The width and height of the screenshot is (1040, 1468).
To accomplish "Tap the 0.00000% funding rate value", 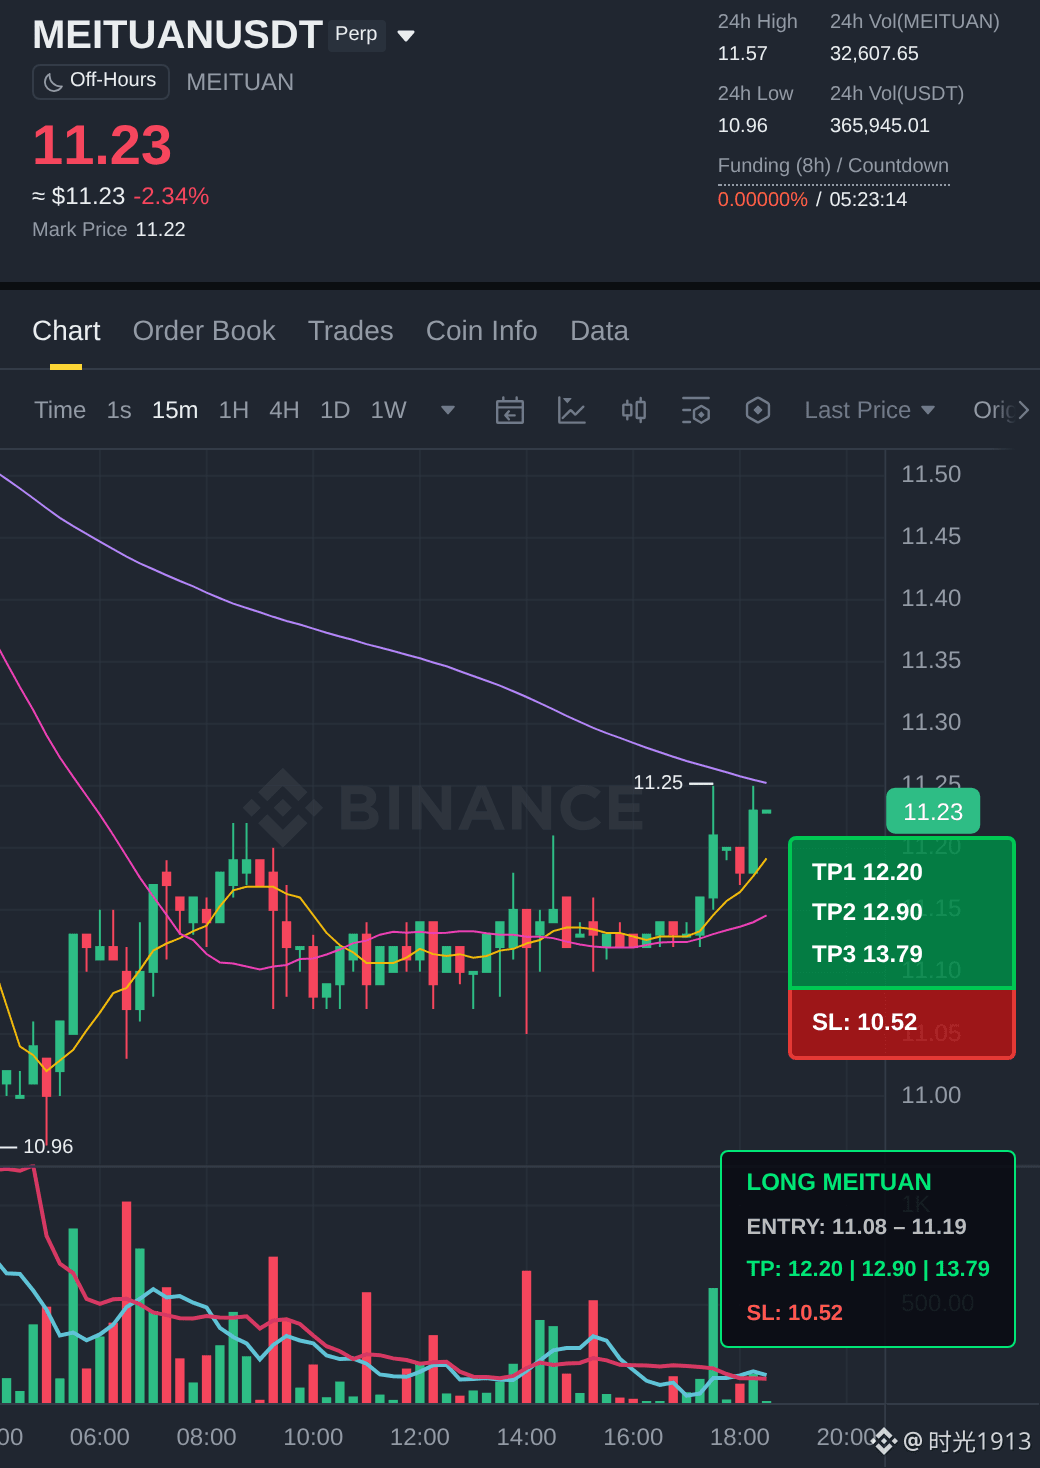I will [762, 199].
